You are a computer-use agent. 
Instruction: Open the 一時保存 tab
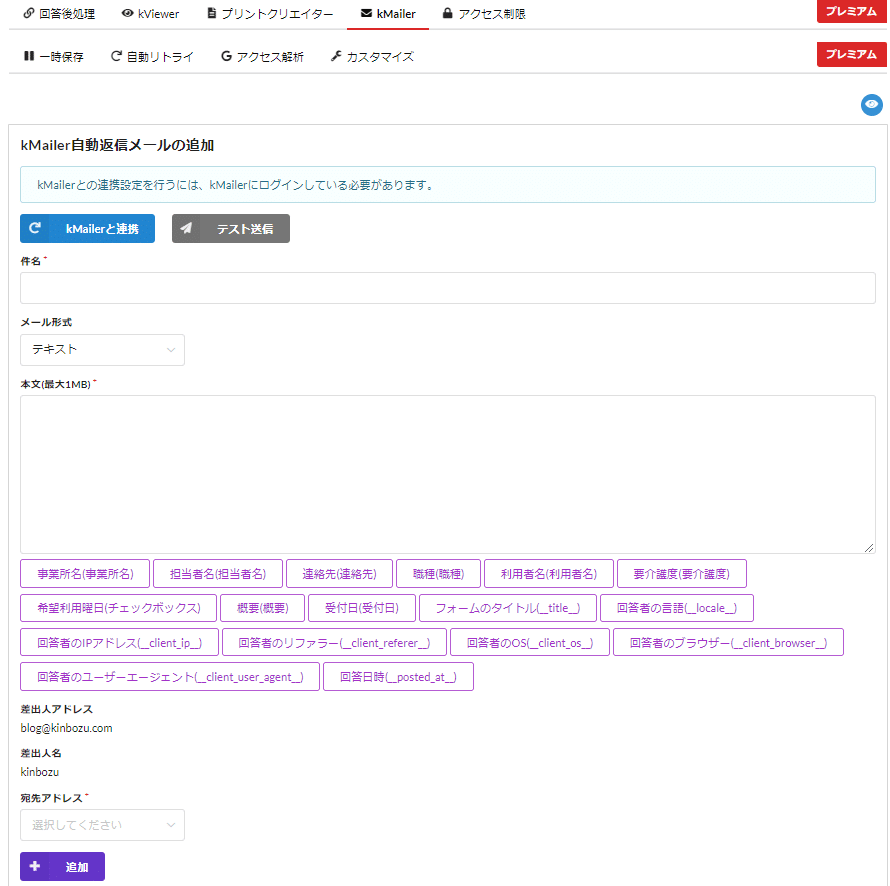[54, 57]
